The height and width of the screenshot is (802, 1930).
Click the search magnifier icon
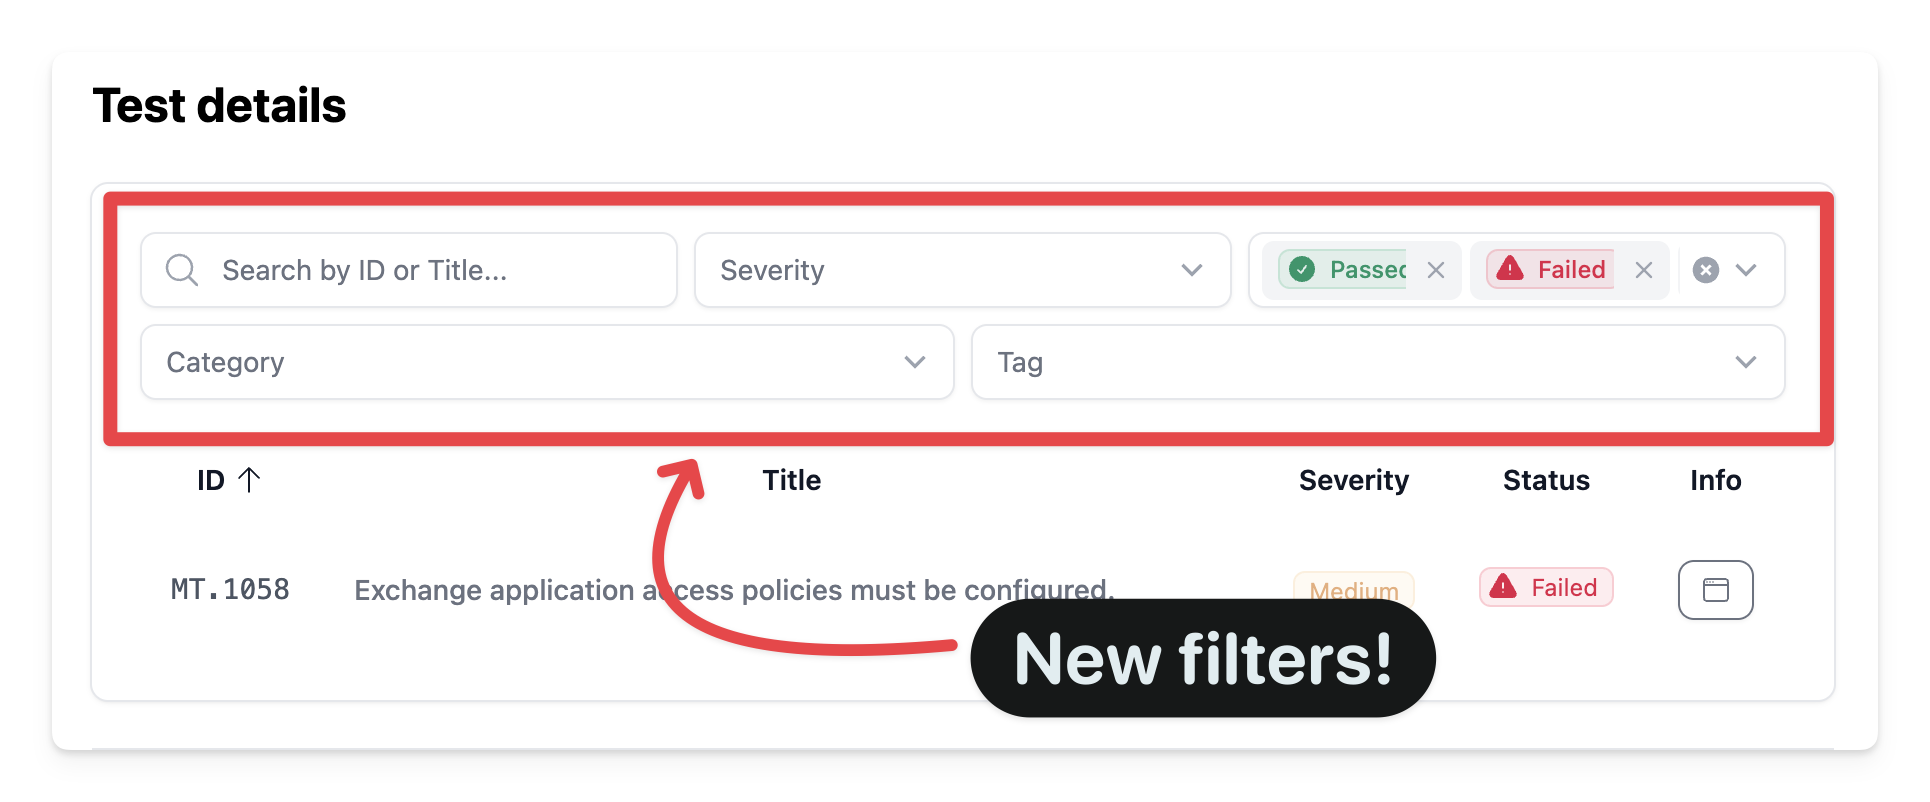click(181, 269)
